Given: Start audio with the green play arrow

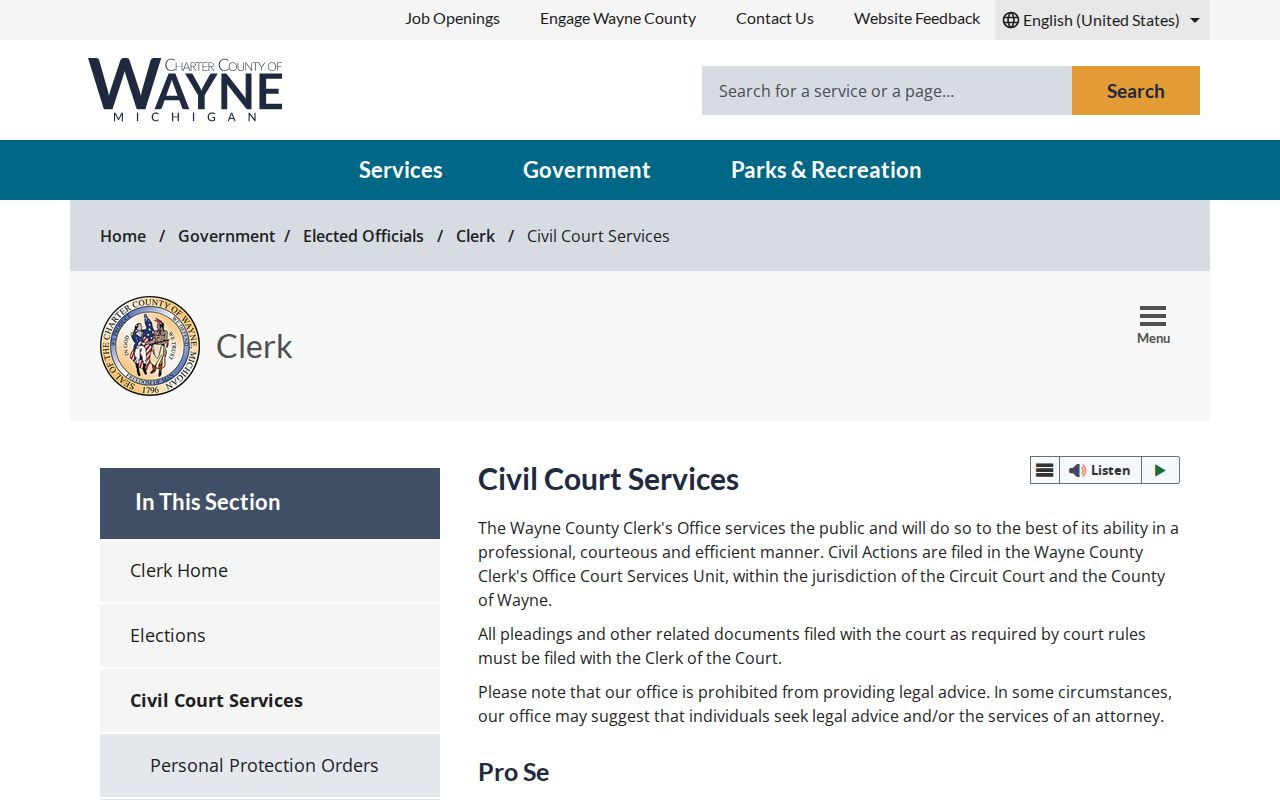Looking at the screenshot, I should coord(1160,470).
